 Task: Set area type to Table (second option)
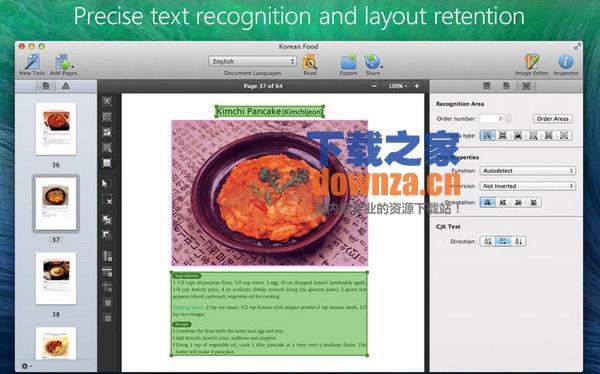[503, 136]
